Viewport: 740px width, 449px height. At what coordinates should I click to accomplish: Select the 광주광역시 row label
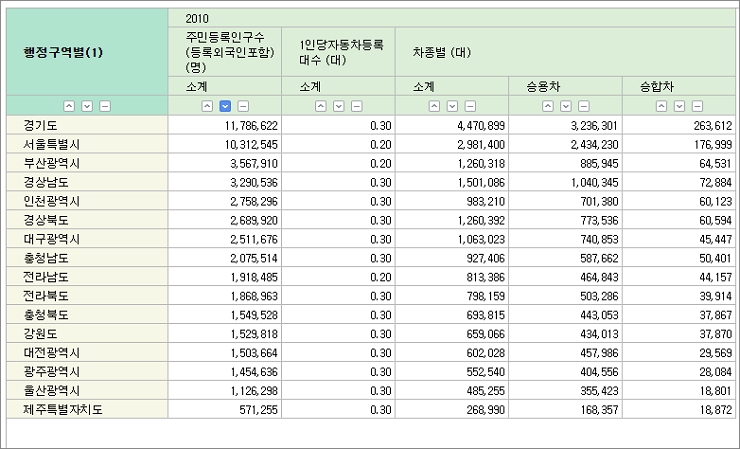[52, 372]
